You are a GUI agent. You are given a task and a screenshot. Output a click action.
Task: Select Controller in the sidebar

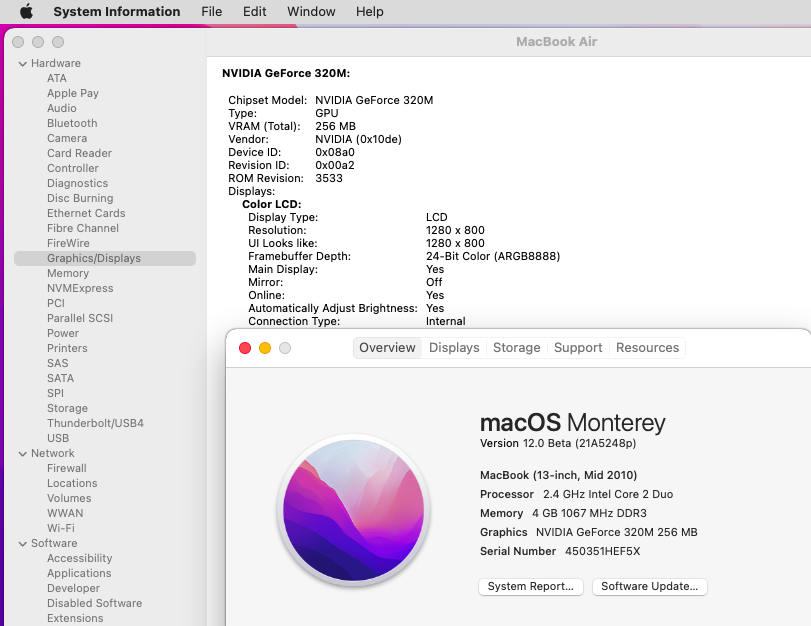point(72,168)
